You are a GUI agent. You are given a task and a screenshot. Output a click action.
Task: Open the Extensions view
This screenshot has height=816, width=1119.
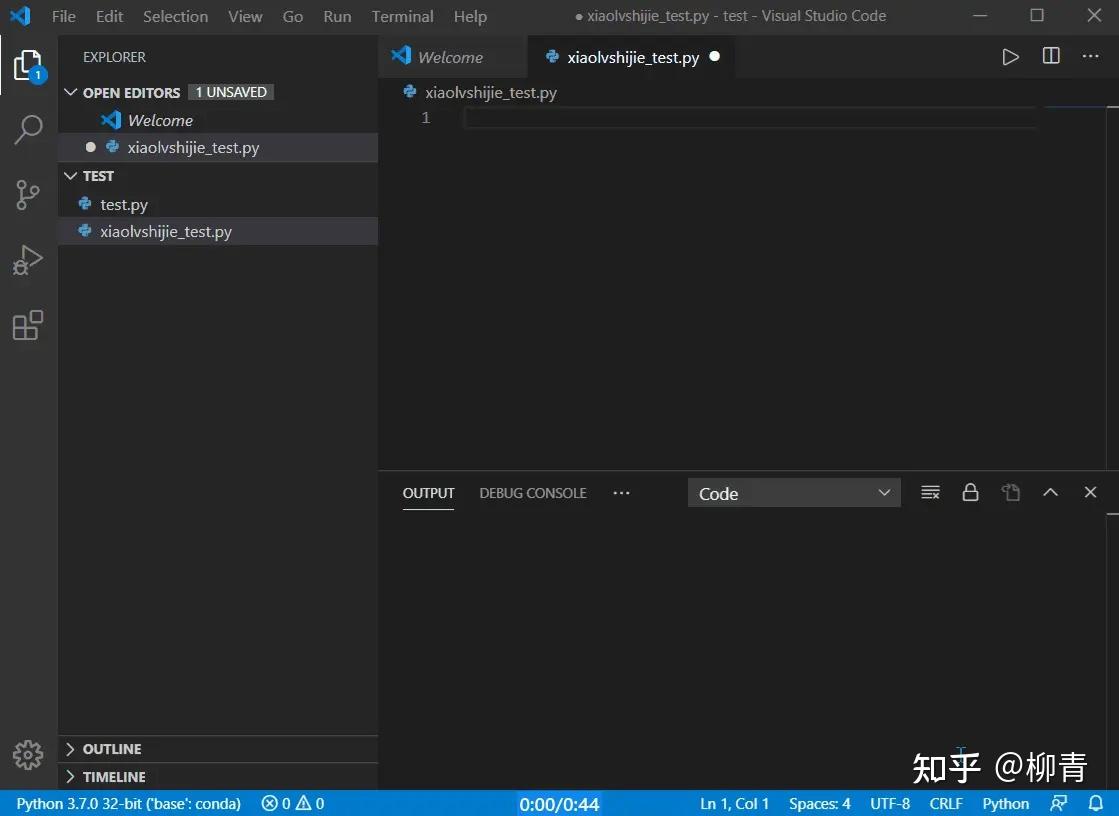28,326
